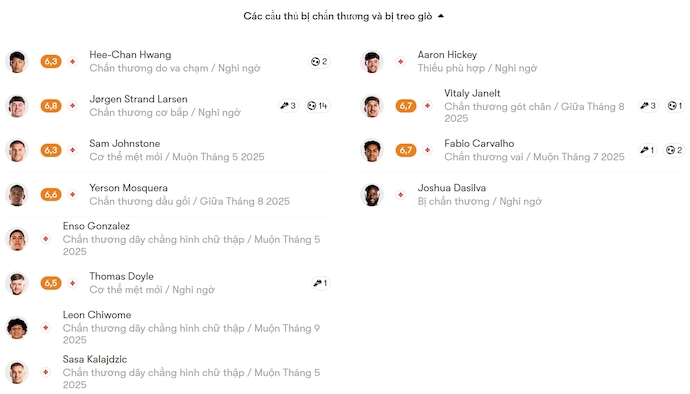This screenshot has height=394, width=690.
Task: Open Leon Chiwome's player avatar
Action: click(x=17, y=328)
